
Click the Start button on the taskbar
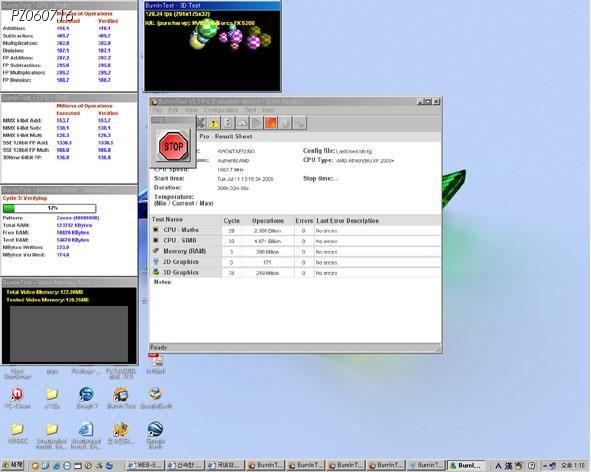click(x=13, y=465)
